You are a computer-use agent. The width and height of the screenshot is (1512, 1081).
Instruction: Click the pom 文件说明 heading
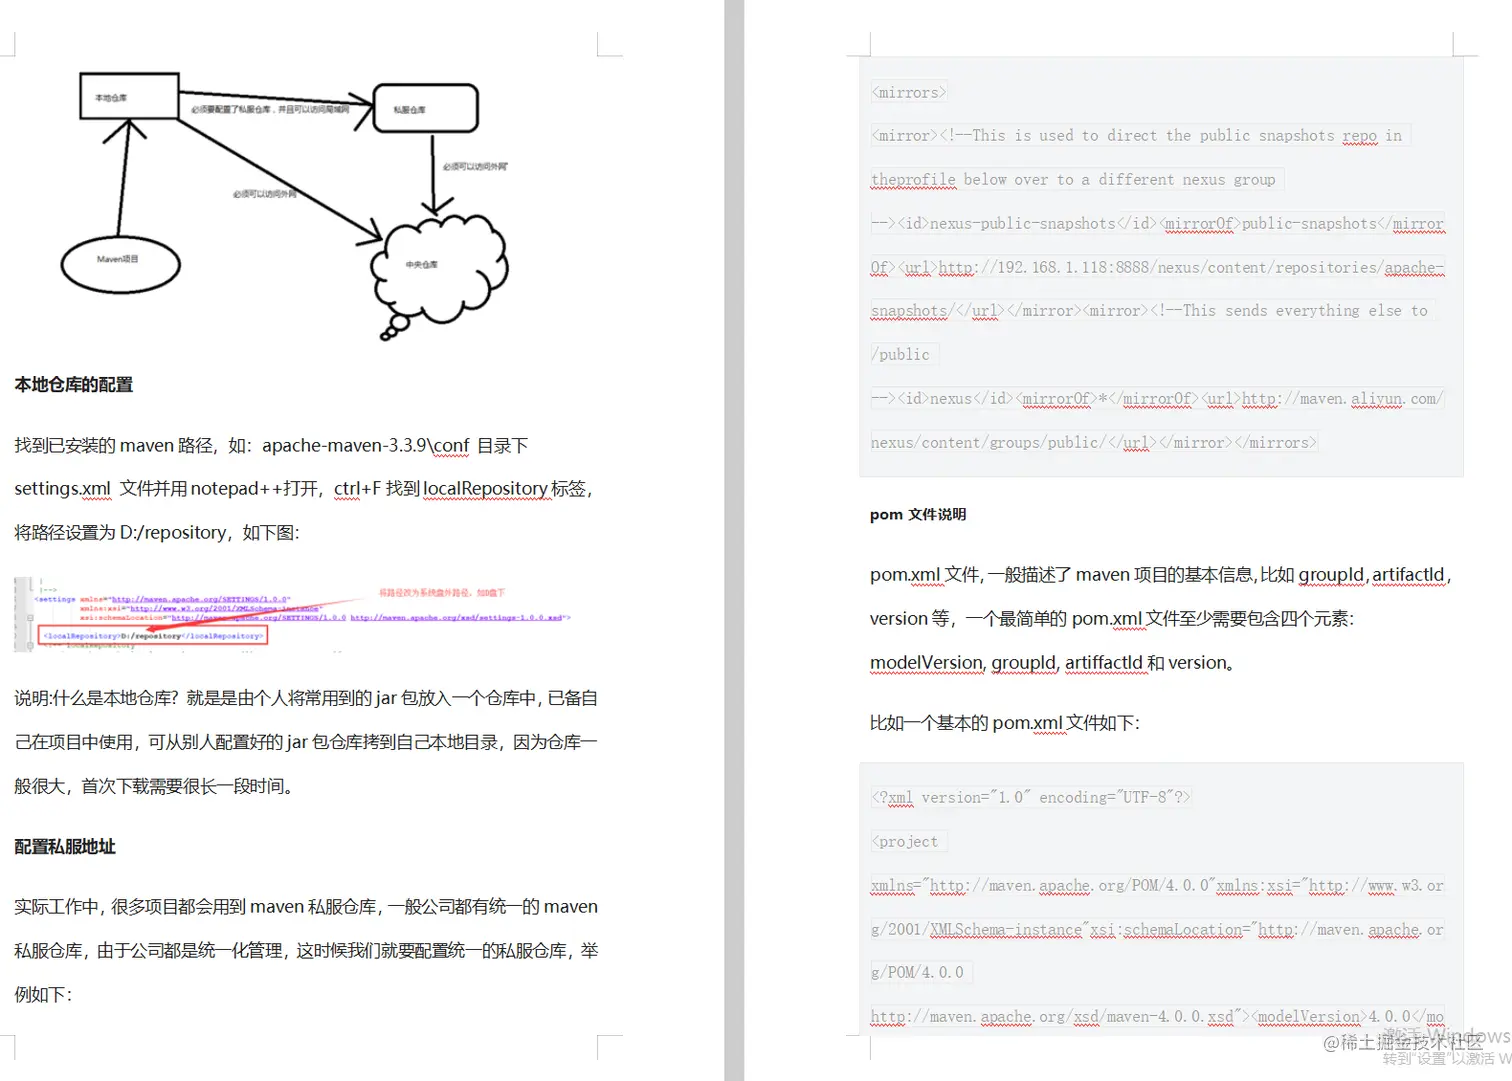(x=917, y=514)
